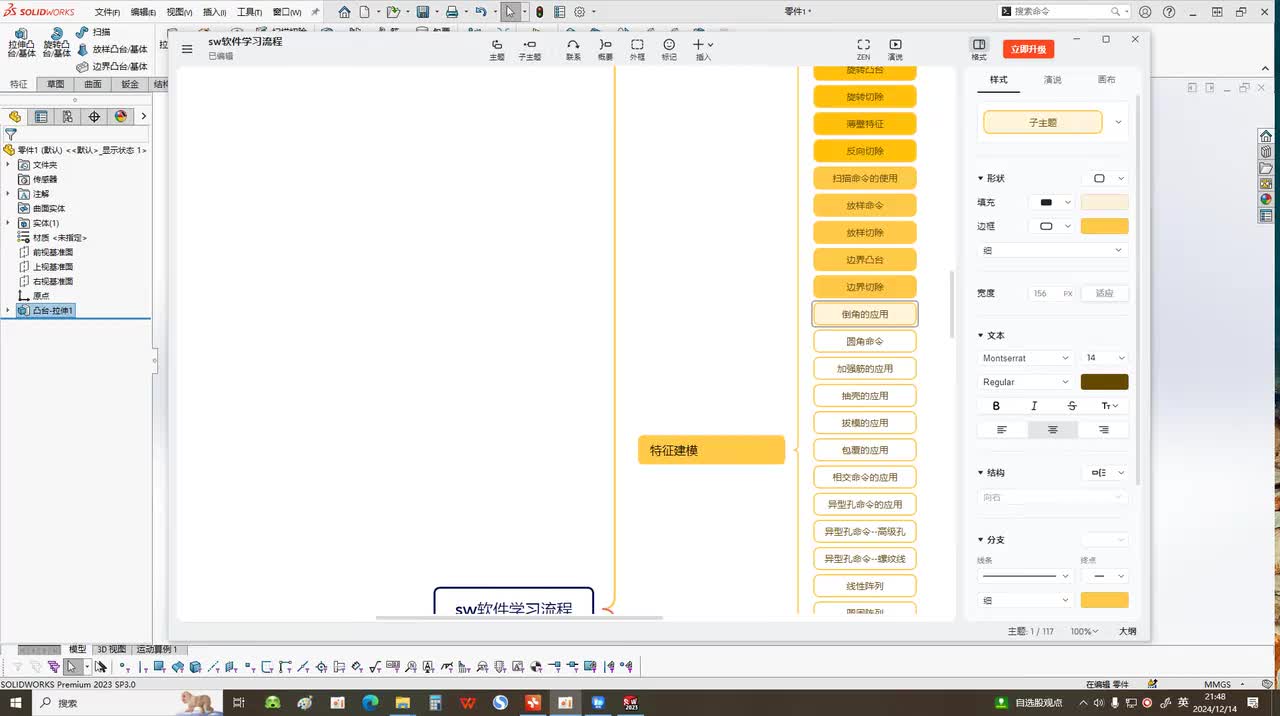
Task: Click the SolidWorks home icon
Action: pos(344,12)
